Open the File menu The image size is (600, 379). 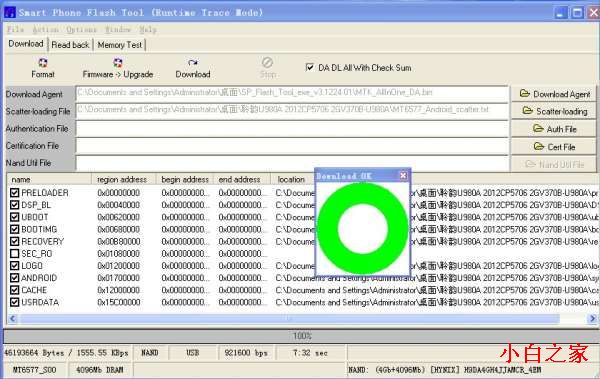(x=15, y=29)
